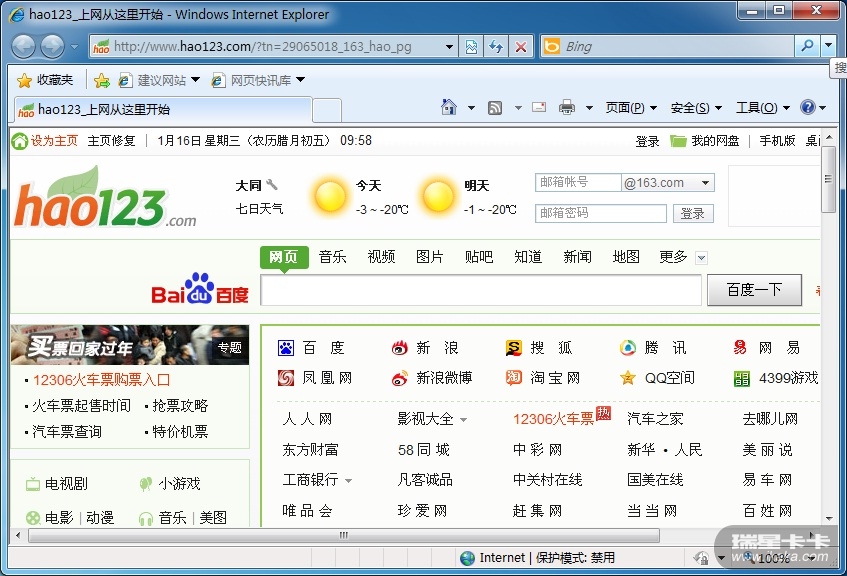Open the 新浪 site link
This screenshot has width=847, height=576.
click(x=425, y=347)
